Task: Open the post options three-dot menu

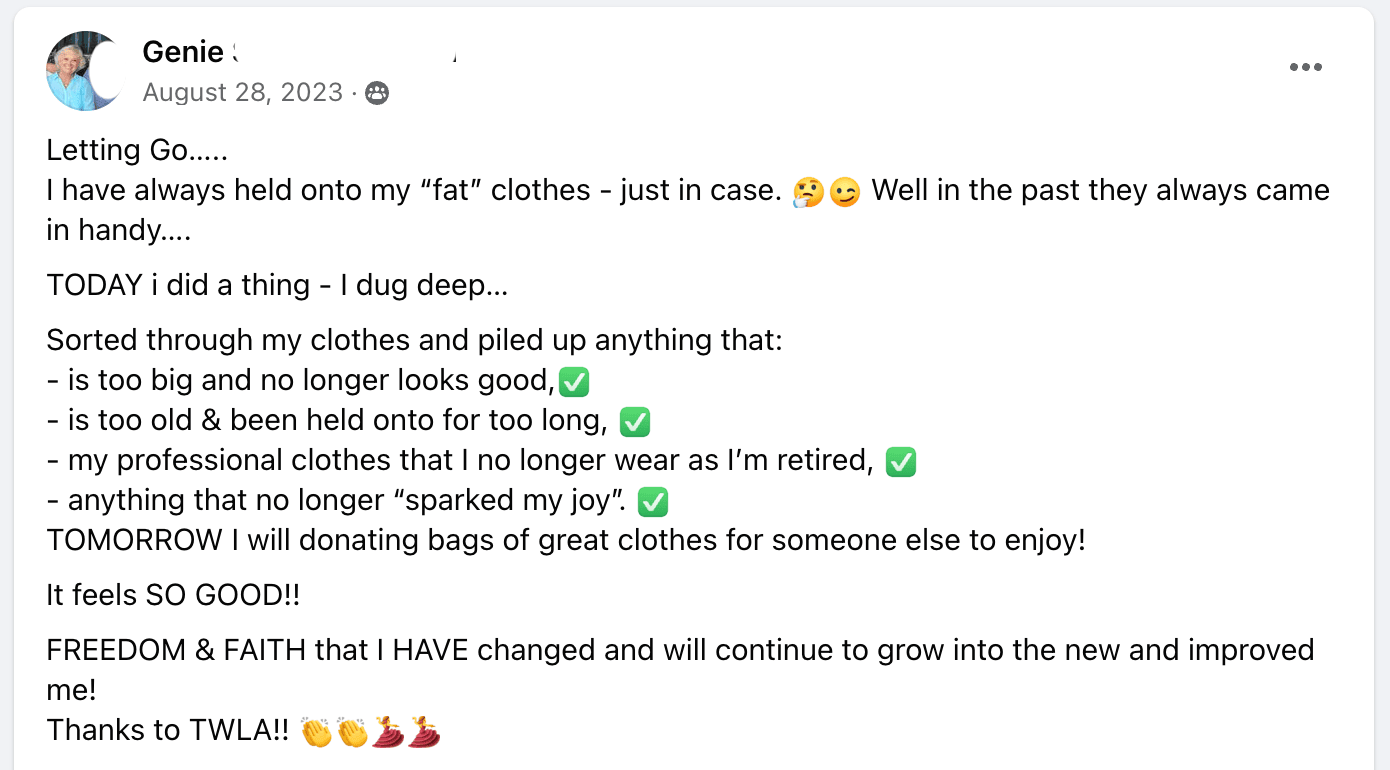Action: tap(1305, 68)
